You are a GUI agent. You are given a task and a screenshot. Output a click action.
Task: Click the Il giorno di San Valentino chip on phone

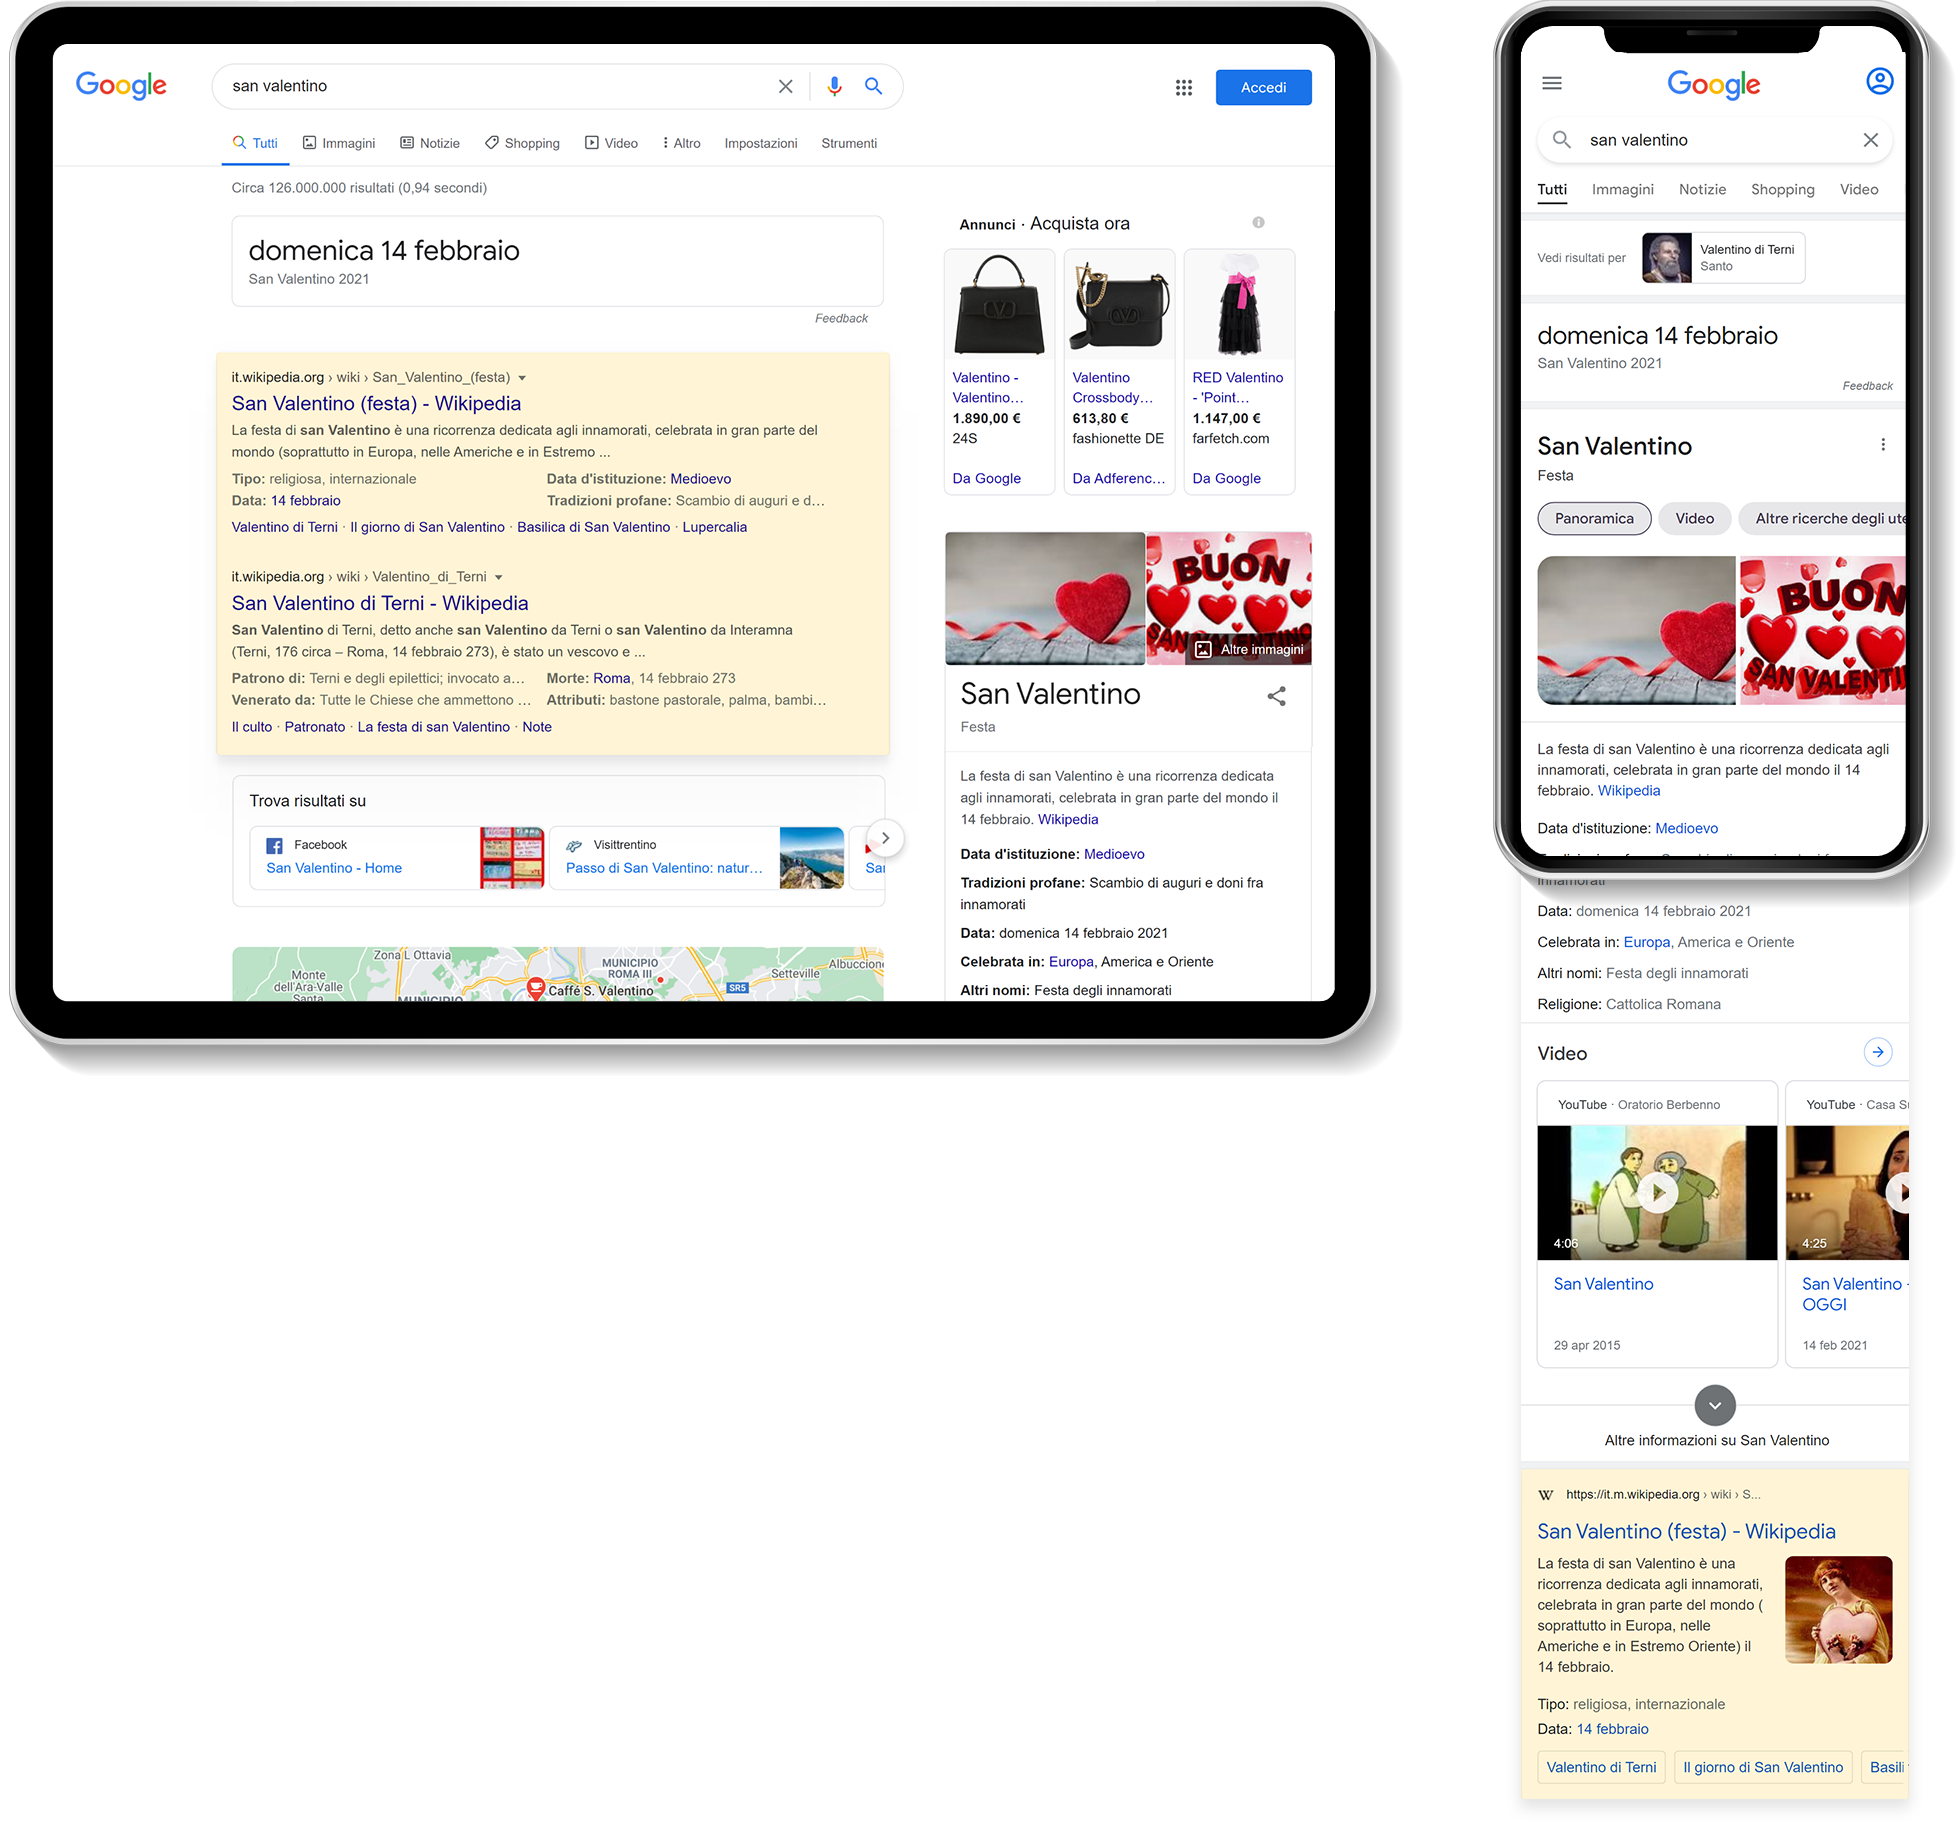[x=1762, y=1767]
